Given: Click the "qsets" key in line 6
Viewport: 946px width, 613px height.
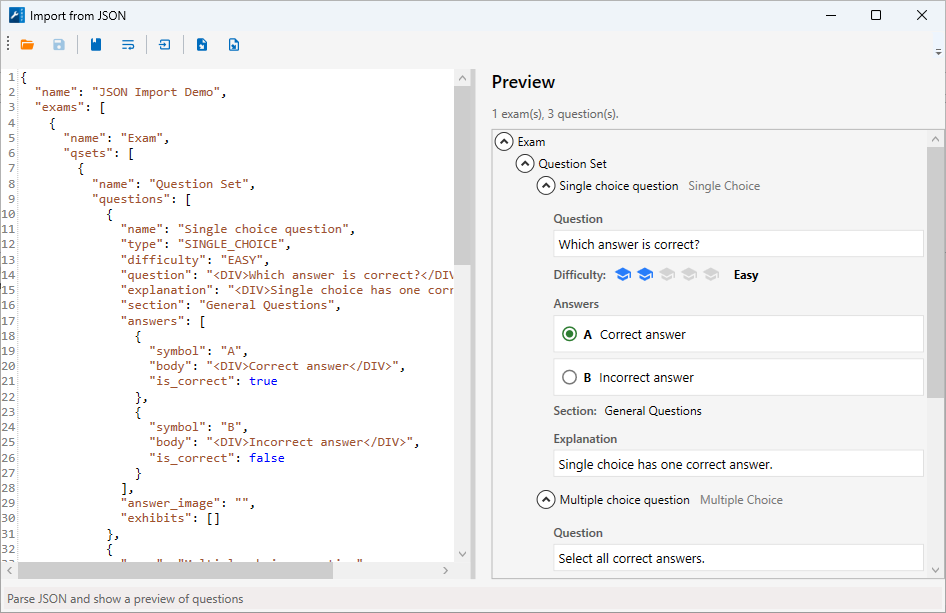Looking at the screenshot, I should [x=88, y=153].
